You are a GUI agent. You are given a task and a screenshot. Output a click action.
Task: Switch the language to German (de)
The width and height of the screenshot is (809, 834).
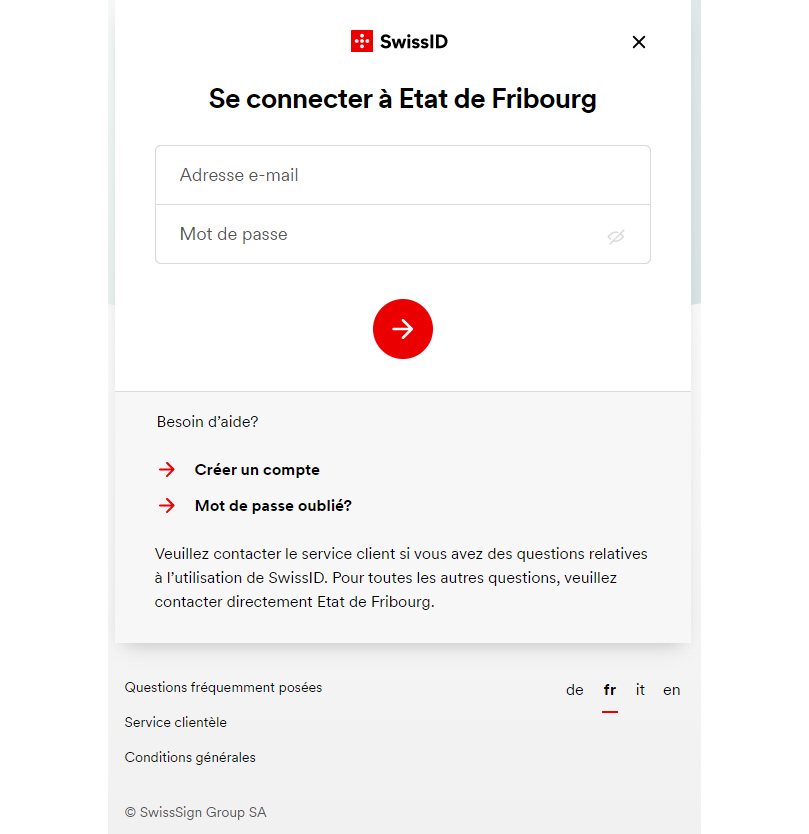[x=575, y=690]
